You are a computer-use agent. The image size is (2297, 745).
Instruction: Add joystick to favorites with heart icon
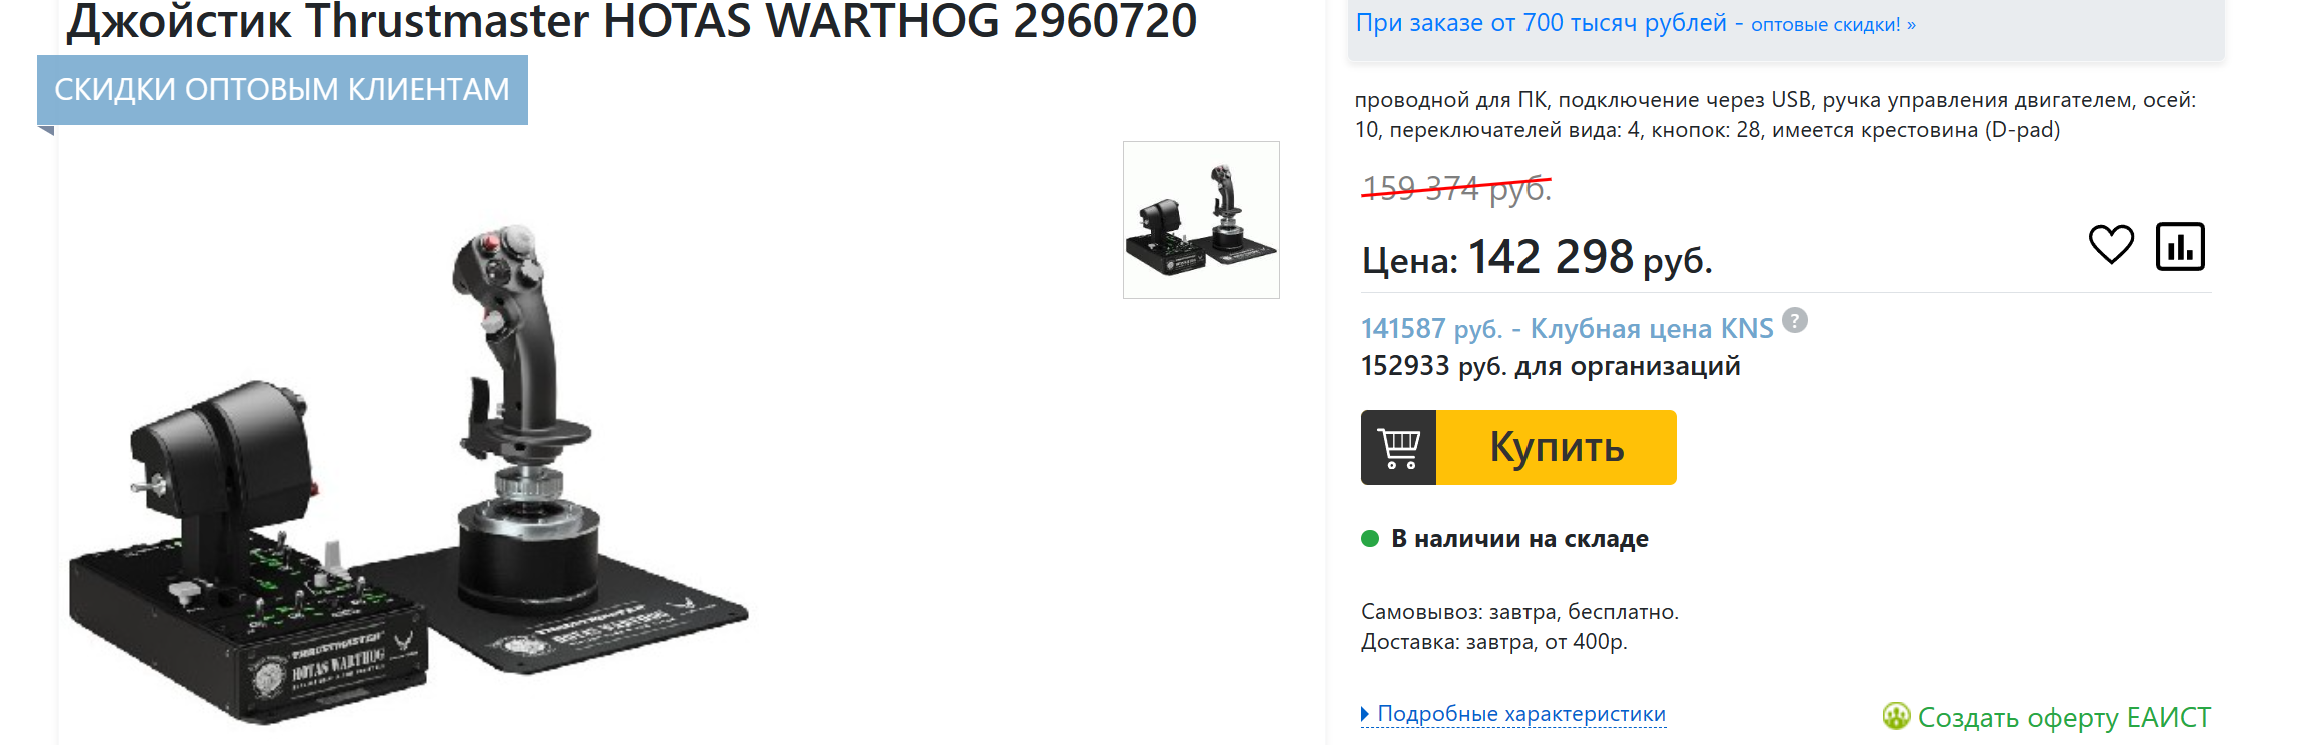coord(2111,245)
